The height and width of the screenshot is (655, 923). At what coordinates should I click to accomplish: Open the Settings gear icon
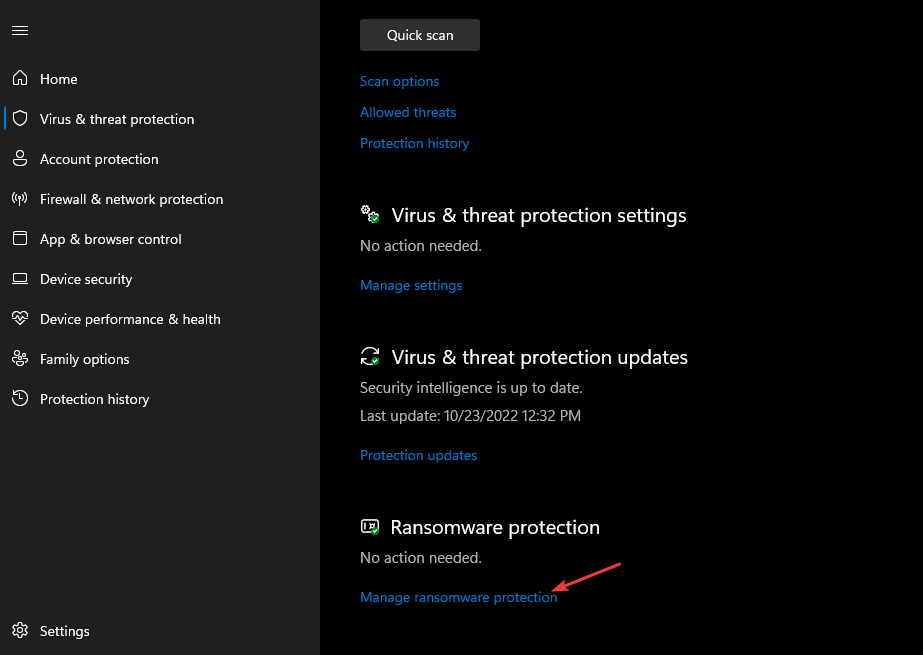pos(20,630)
